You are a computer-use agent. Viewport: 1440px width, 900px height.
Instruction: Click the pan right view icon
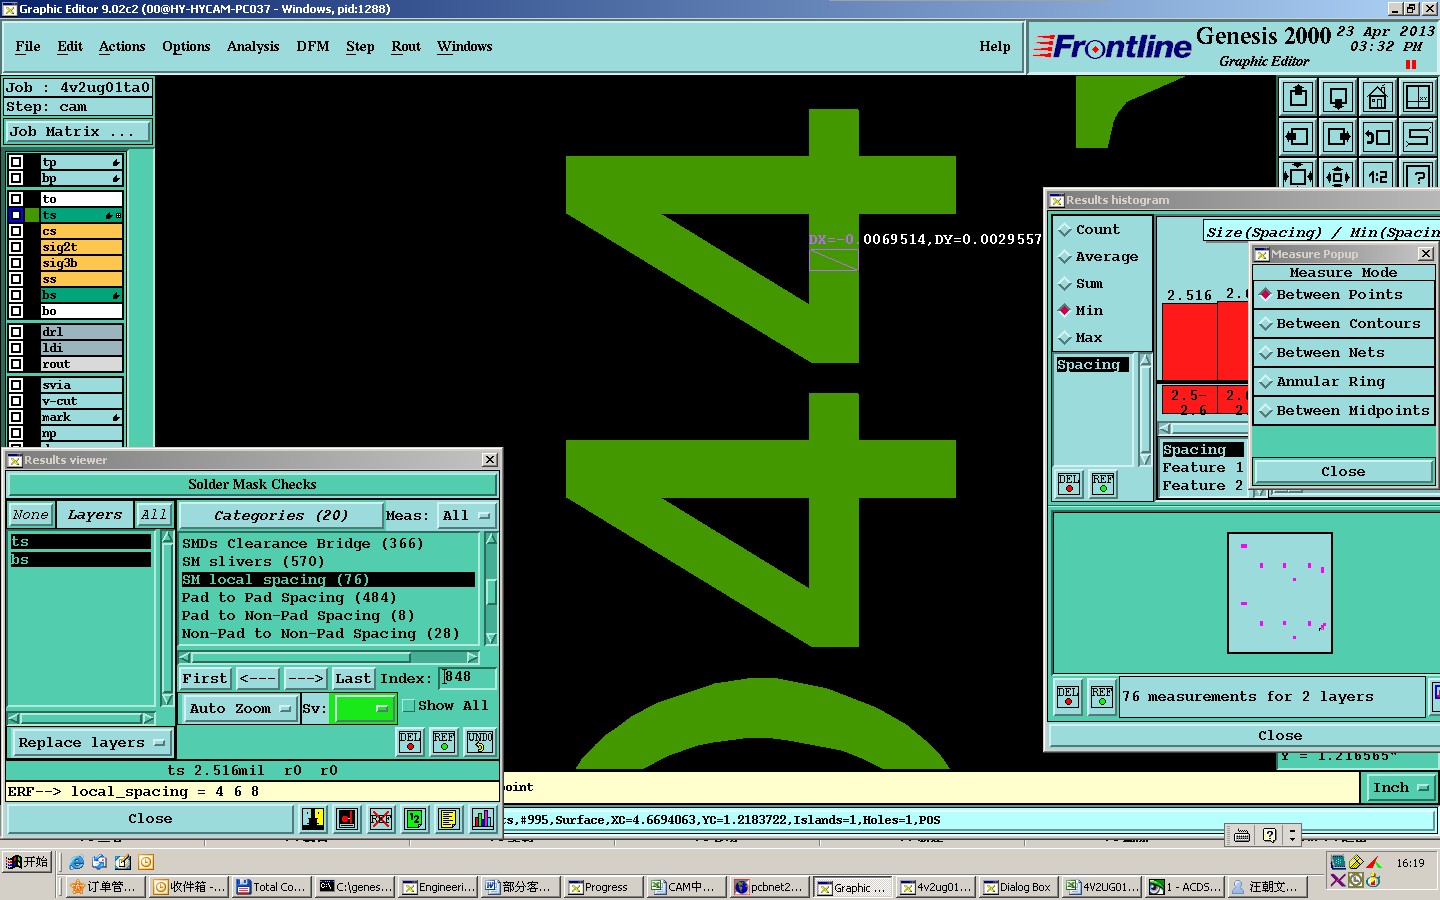click(x=1338, y=137)
